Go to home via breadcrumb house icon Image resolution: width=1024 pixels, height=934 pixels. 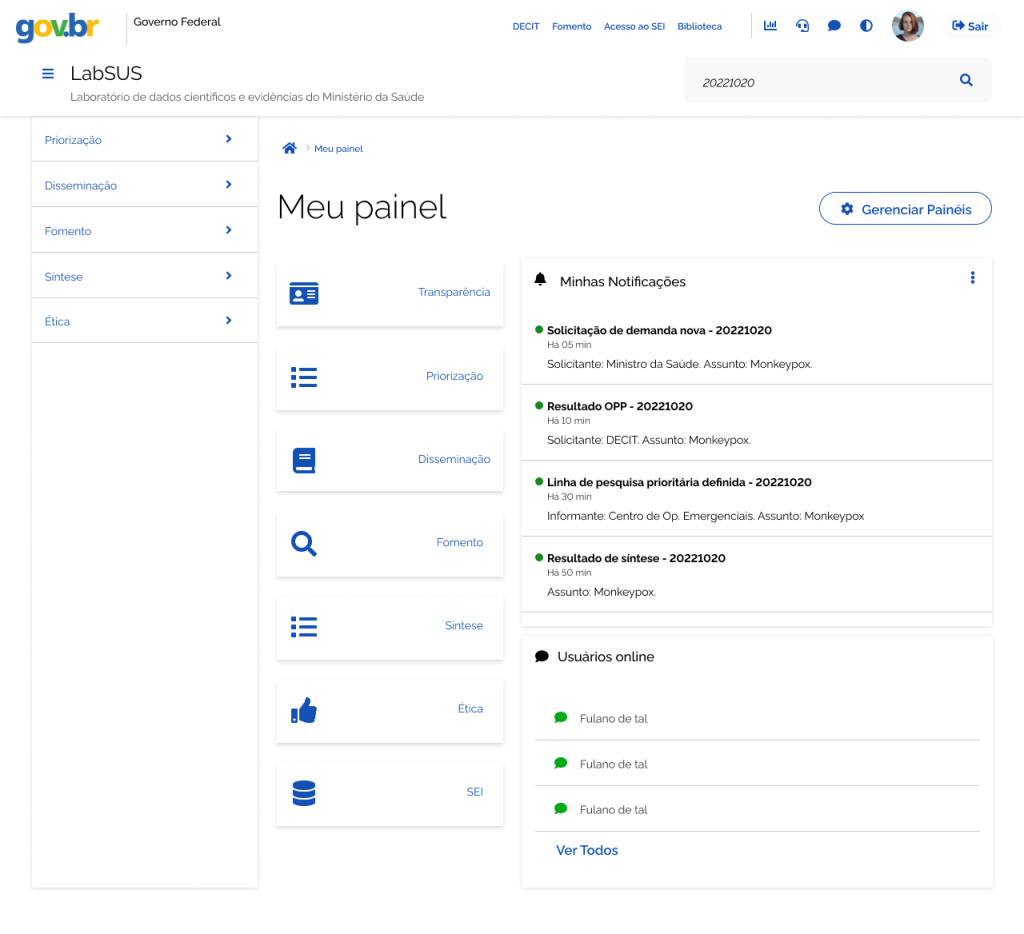(x=289, y=148)
